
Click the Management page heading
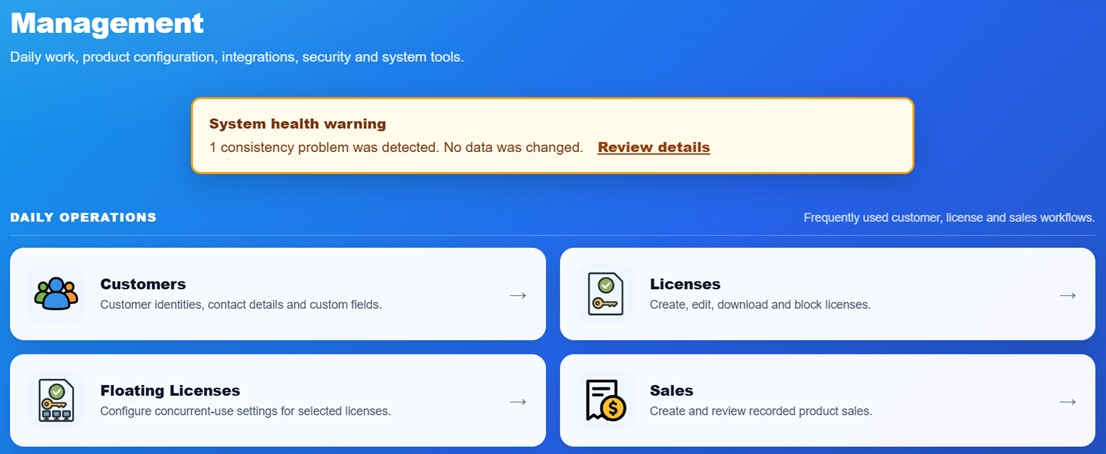107,23
